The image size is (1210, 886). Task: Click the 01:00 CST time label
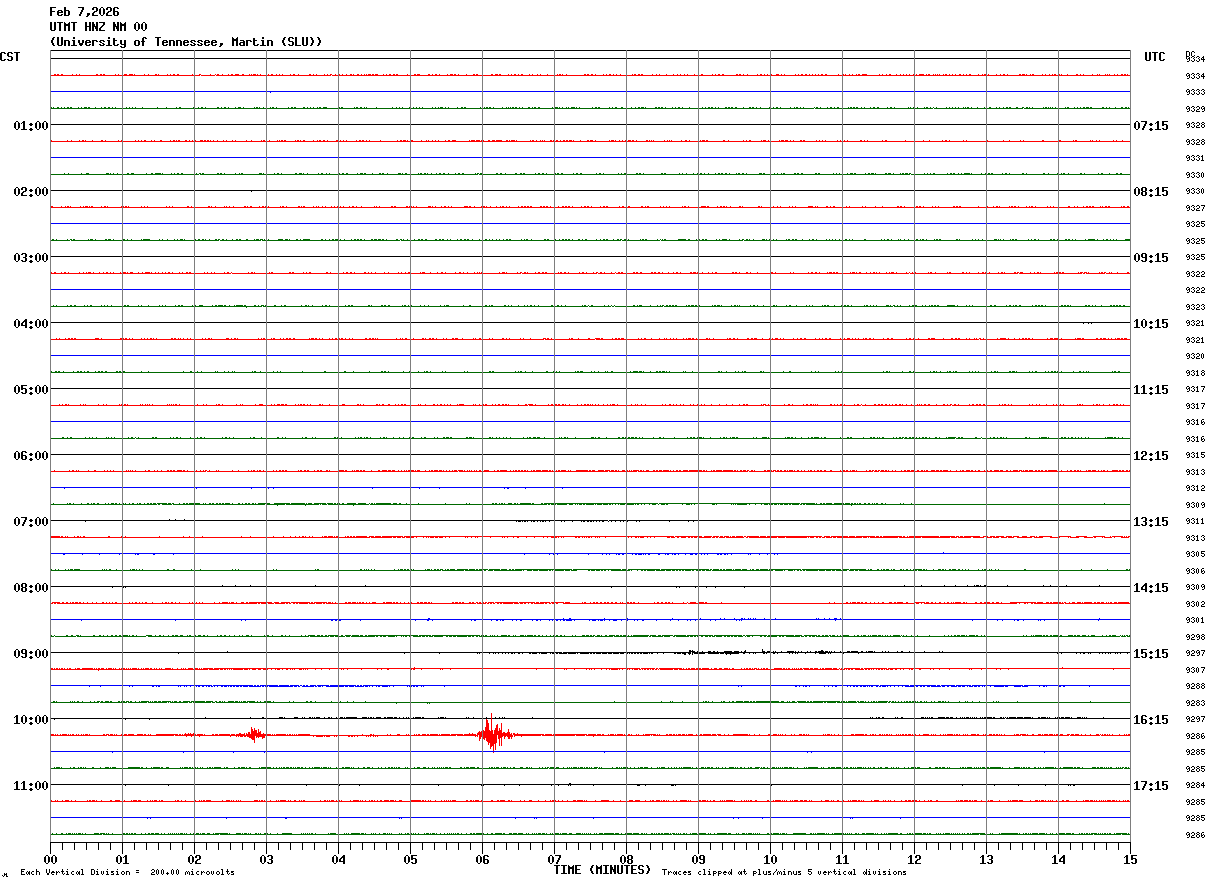click(x=31, y=125)
